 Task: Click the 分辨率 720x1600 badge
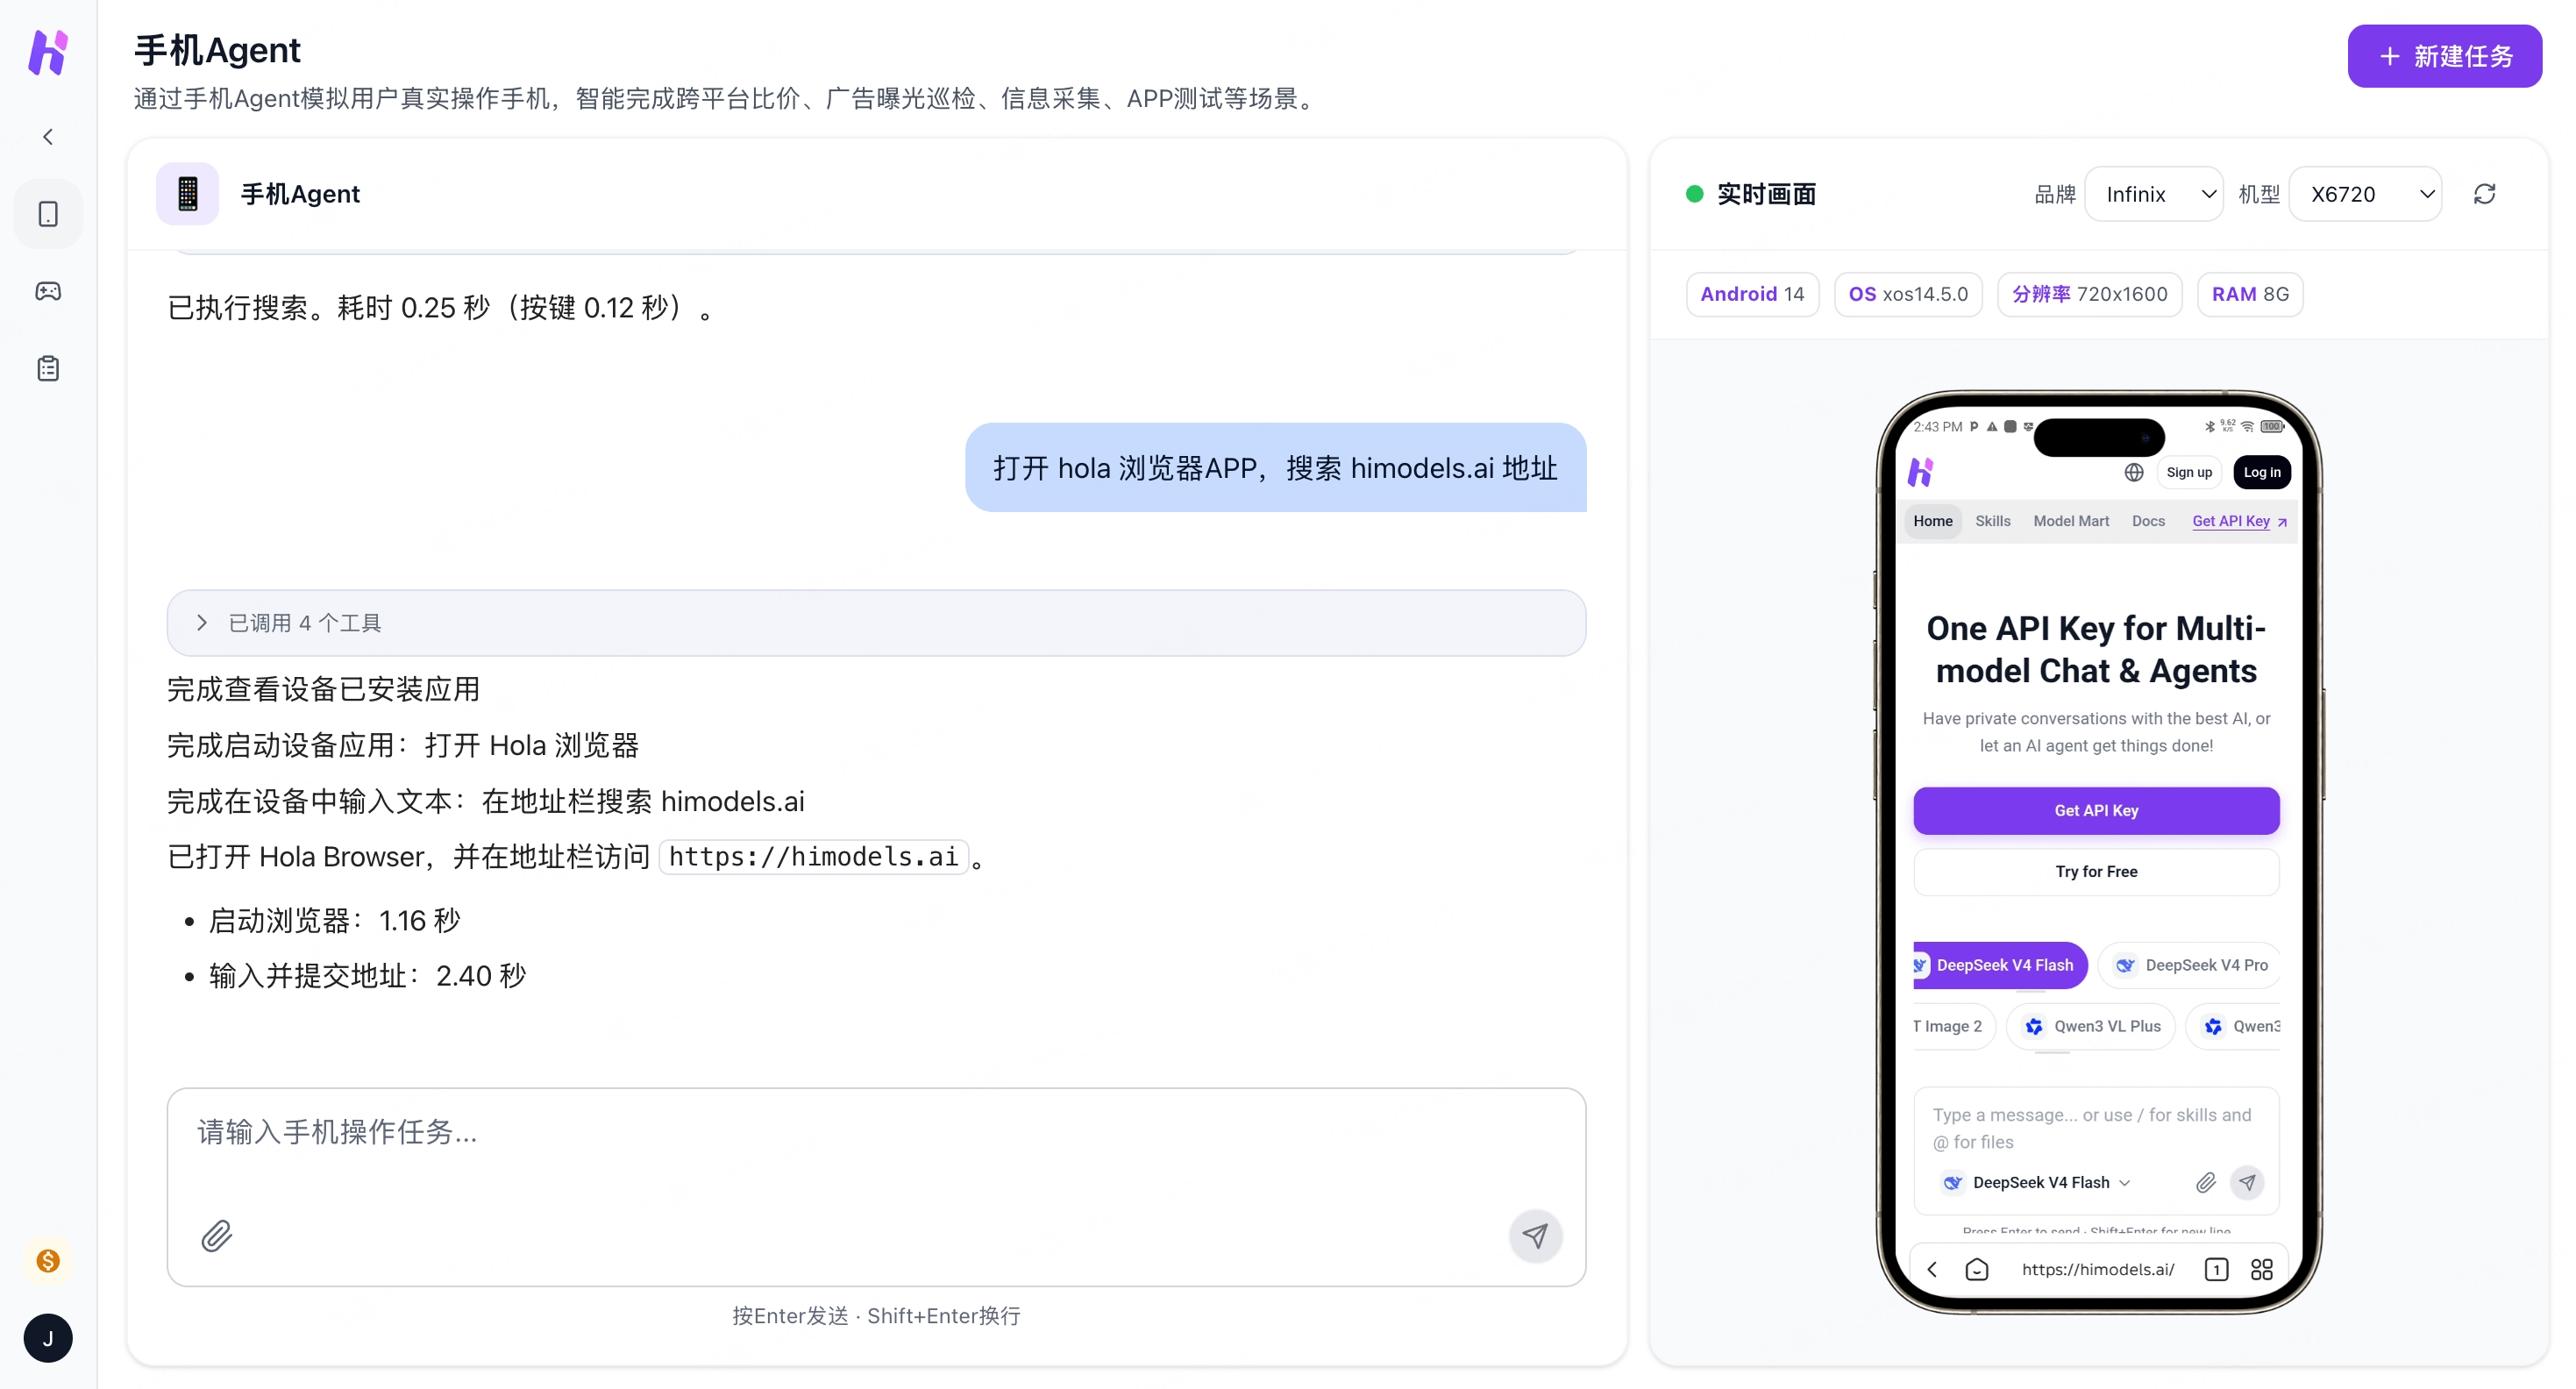[x=2089, y=294]
